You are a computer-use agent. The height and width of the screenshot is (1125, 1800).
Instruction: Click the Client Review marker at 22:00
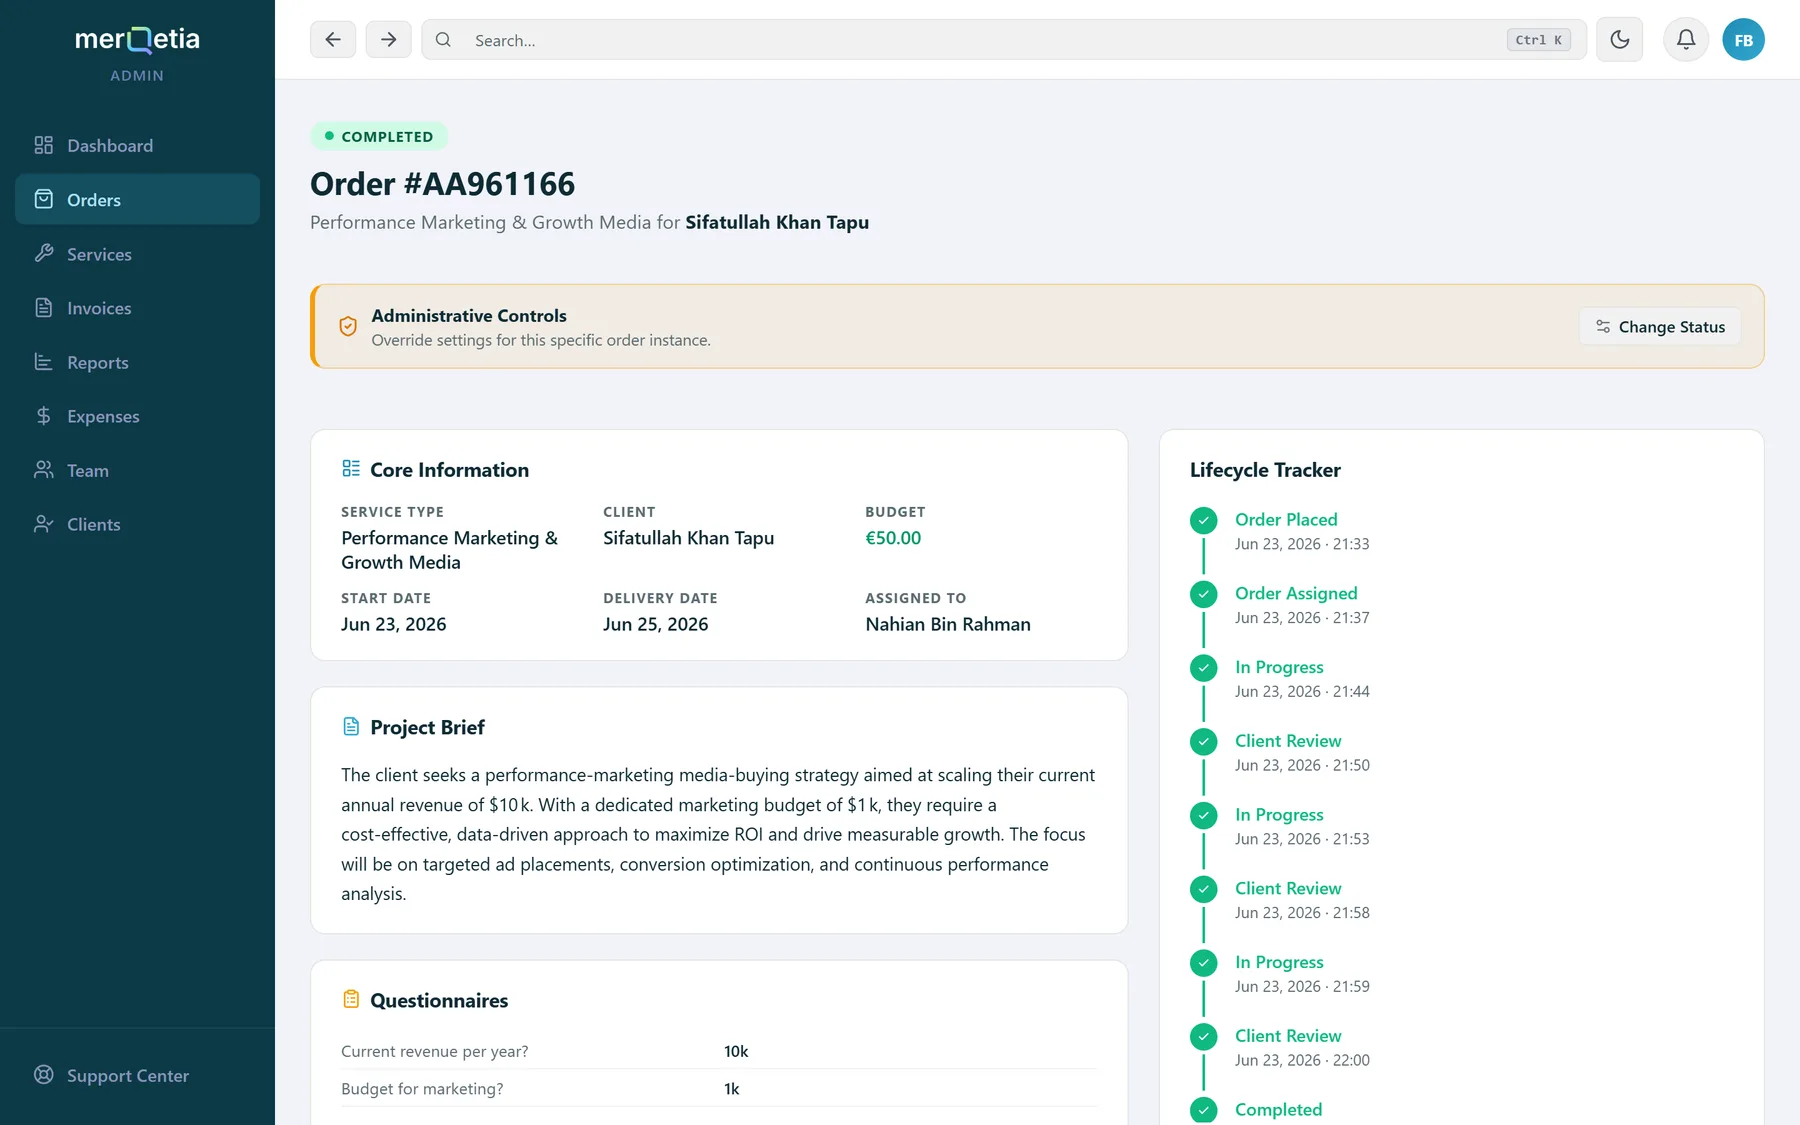[x=1204, y=1037]
